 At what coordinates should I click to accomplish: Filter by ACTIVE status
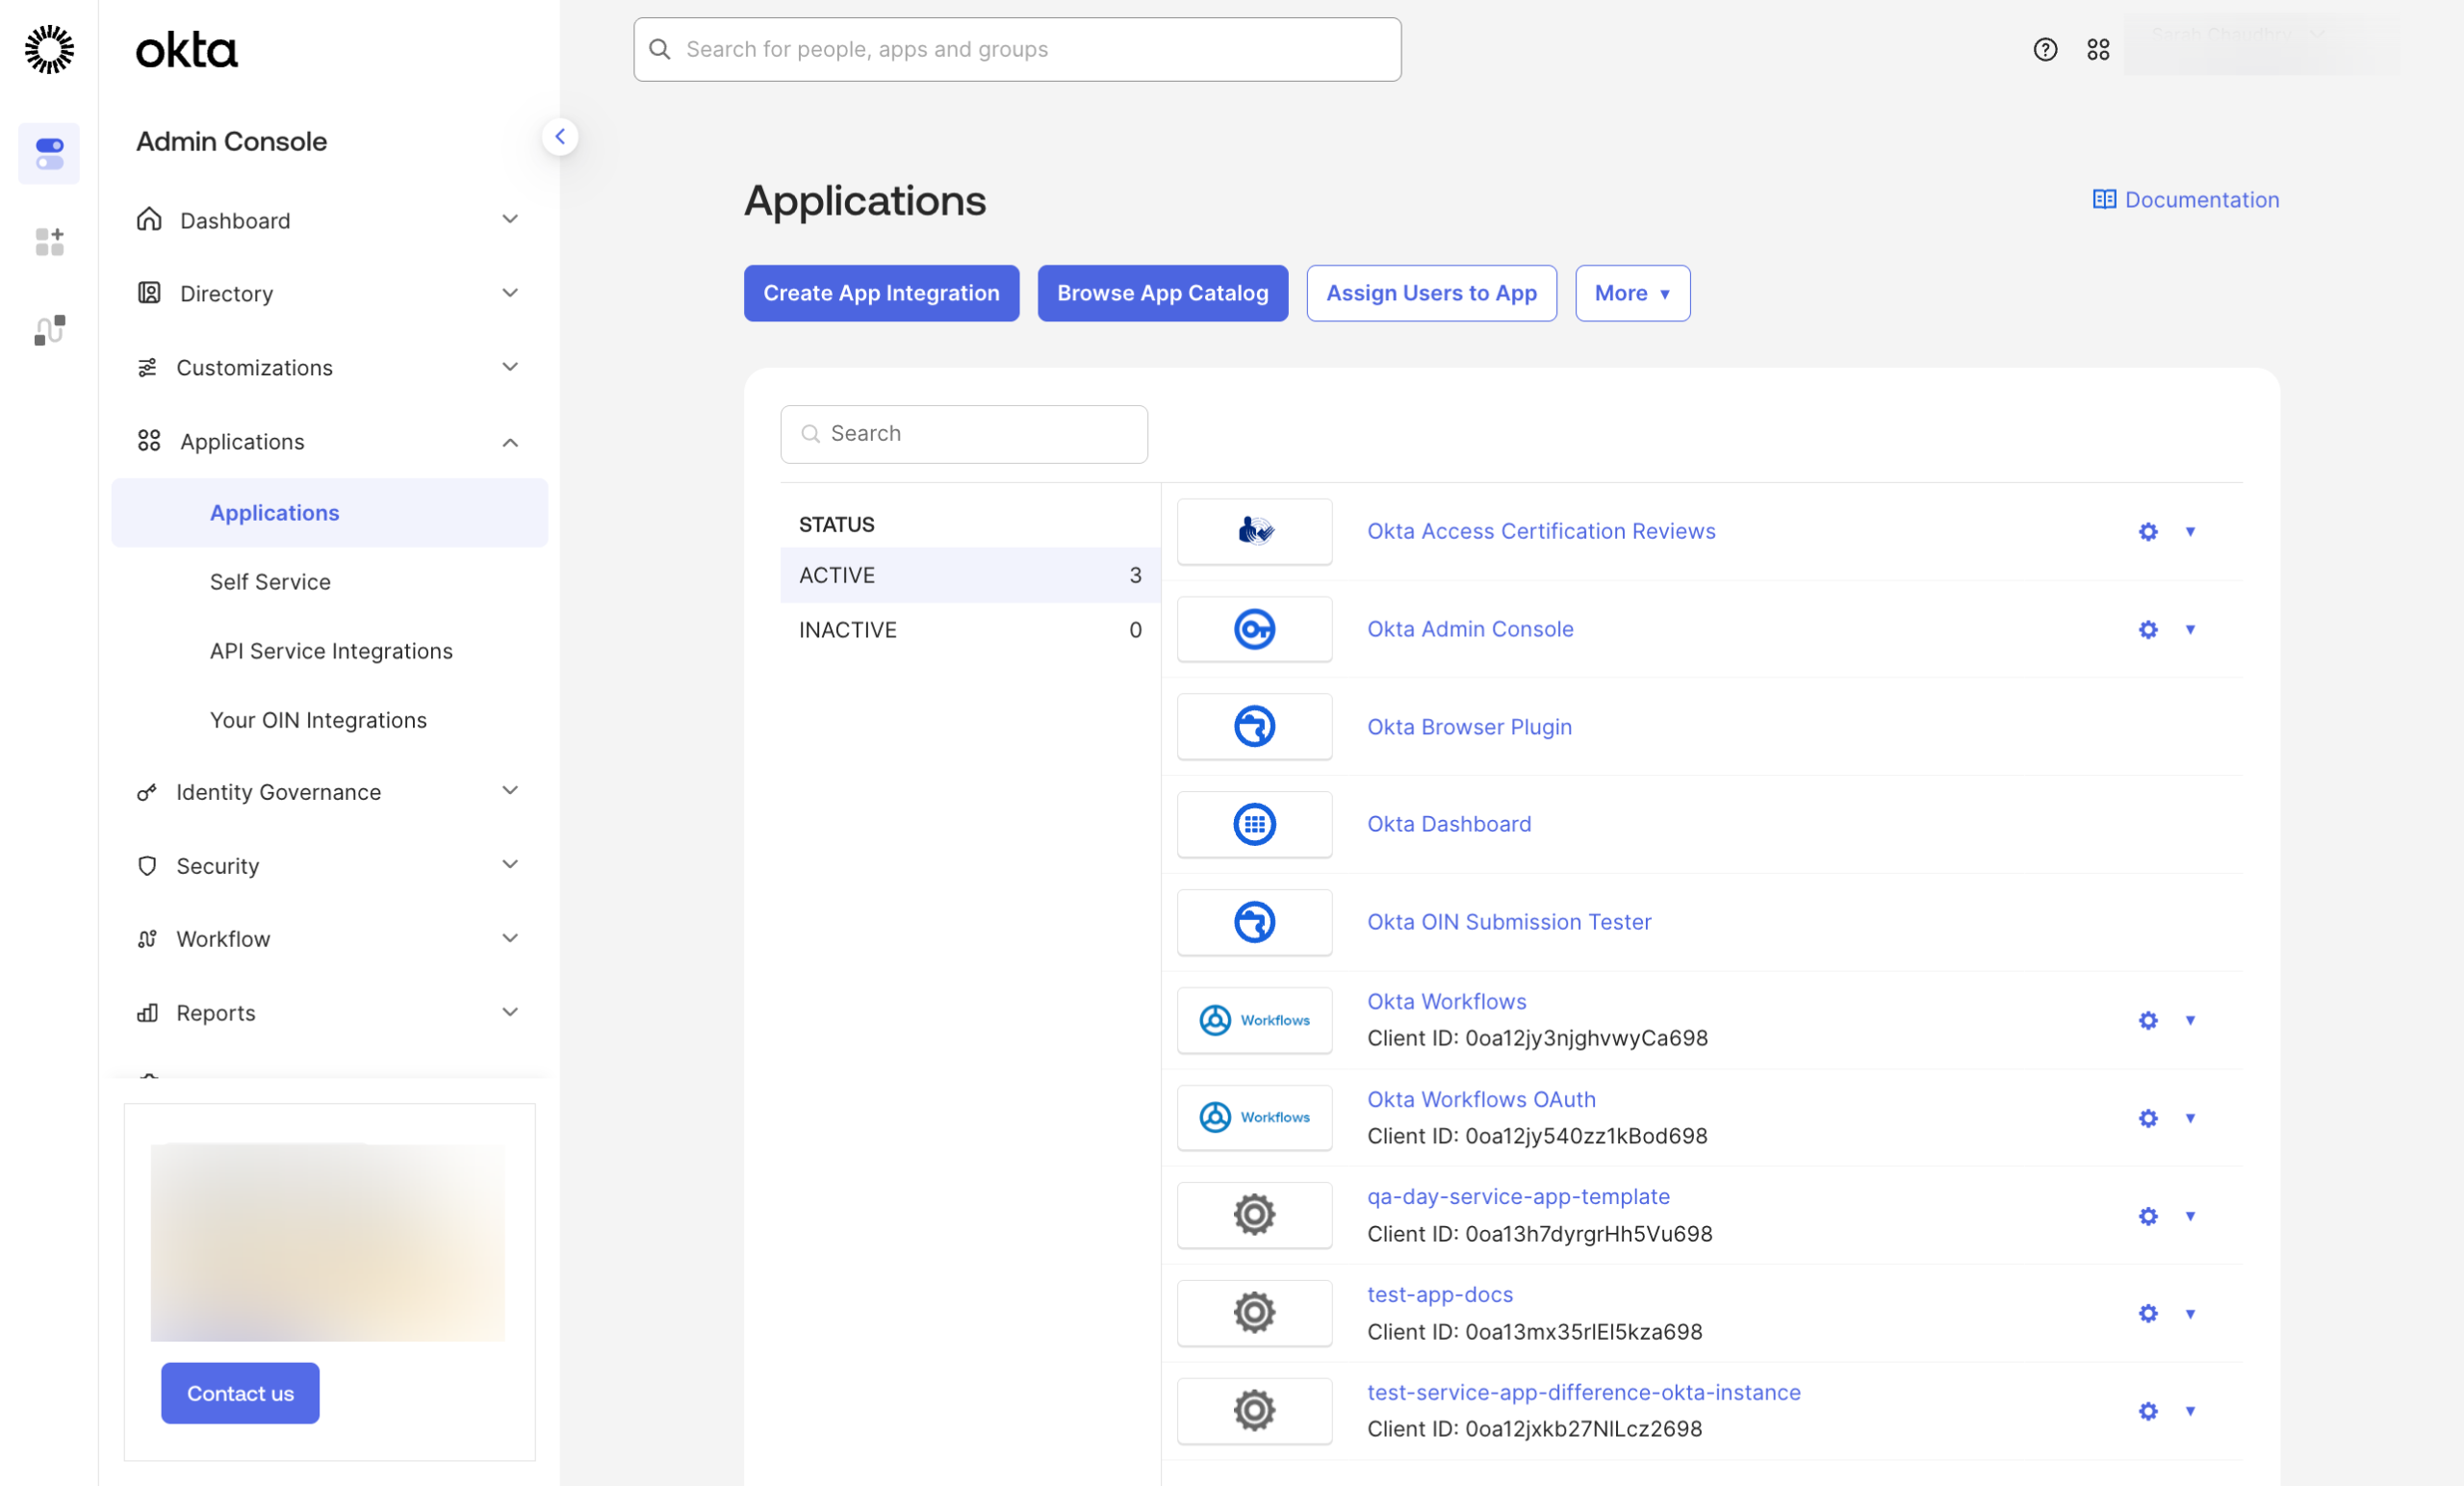[x=969, y=575]
